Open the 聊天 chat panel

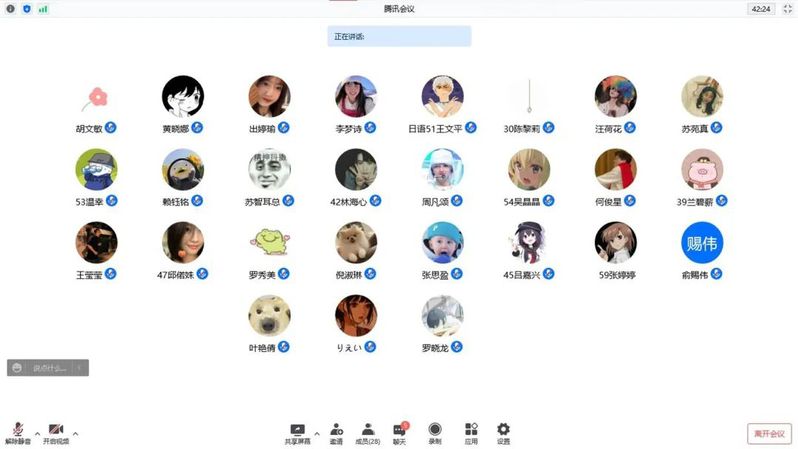coord(400,434)
